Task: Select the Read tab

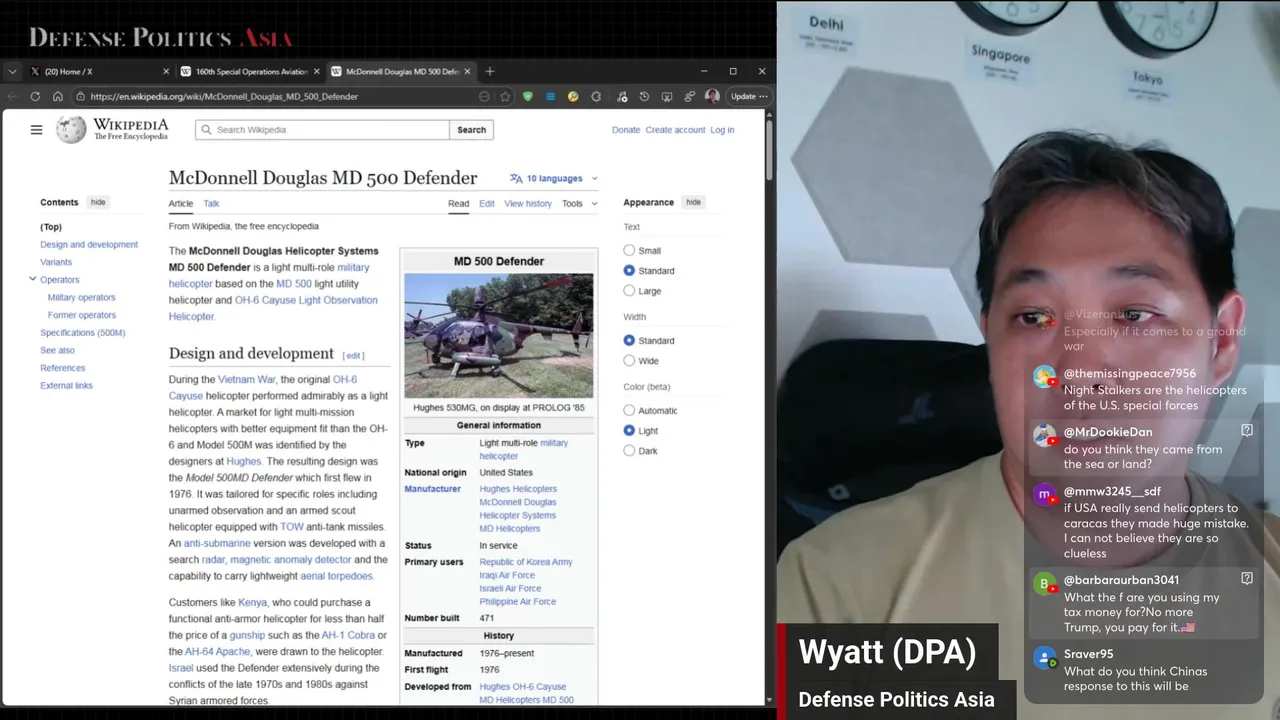Action: [x=458, y=203]
